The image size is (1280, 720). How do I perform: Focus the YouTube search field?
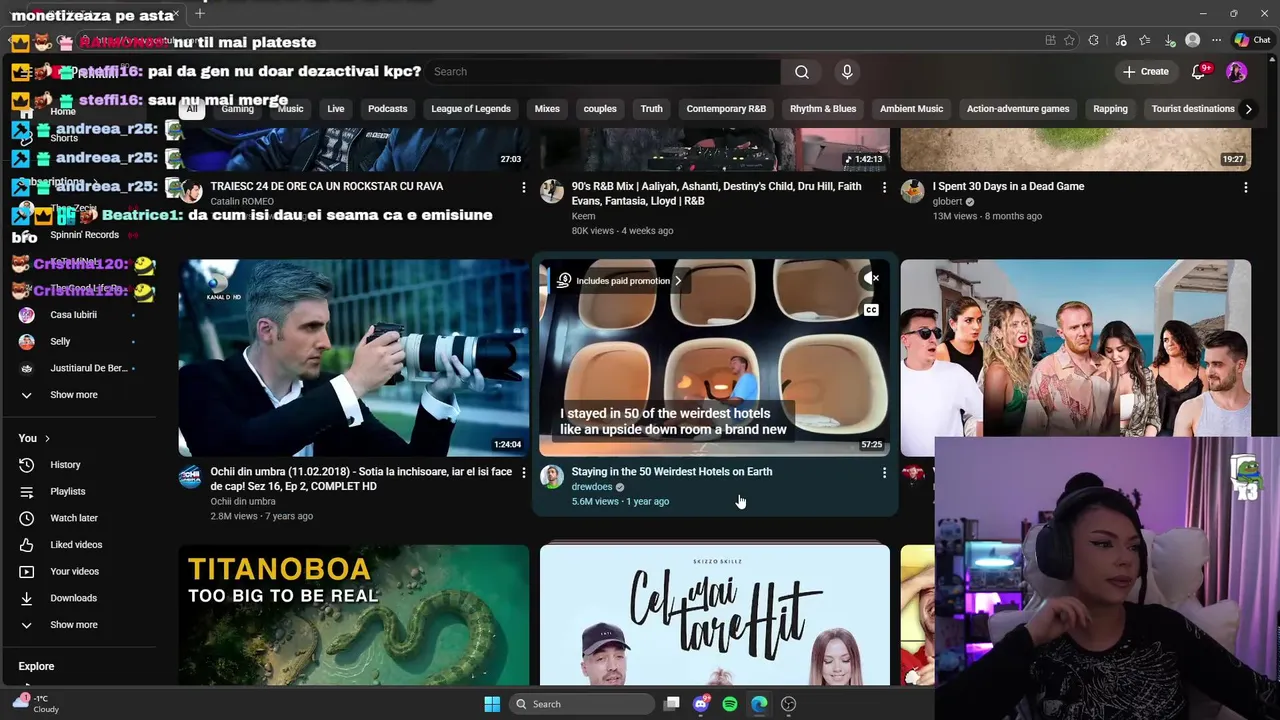tap(603, 72)
